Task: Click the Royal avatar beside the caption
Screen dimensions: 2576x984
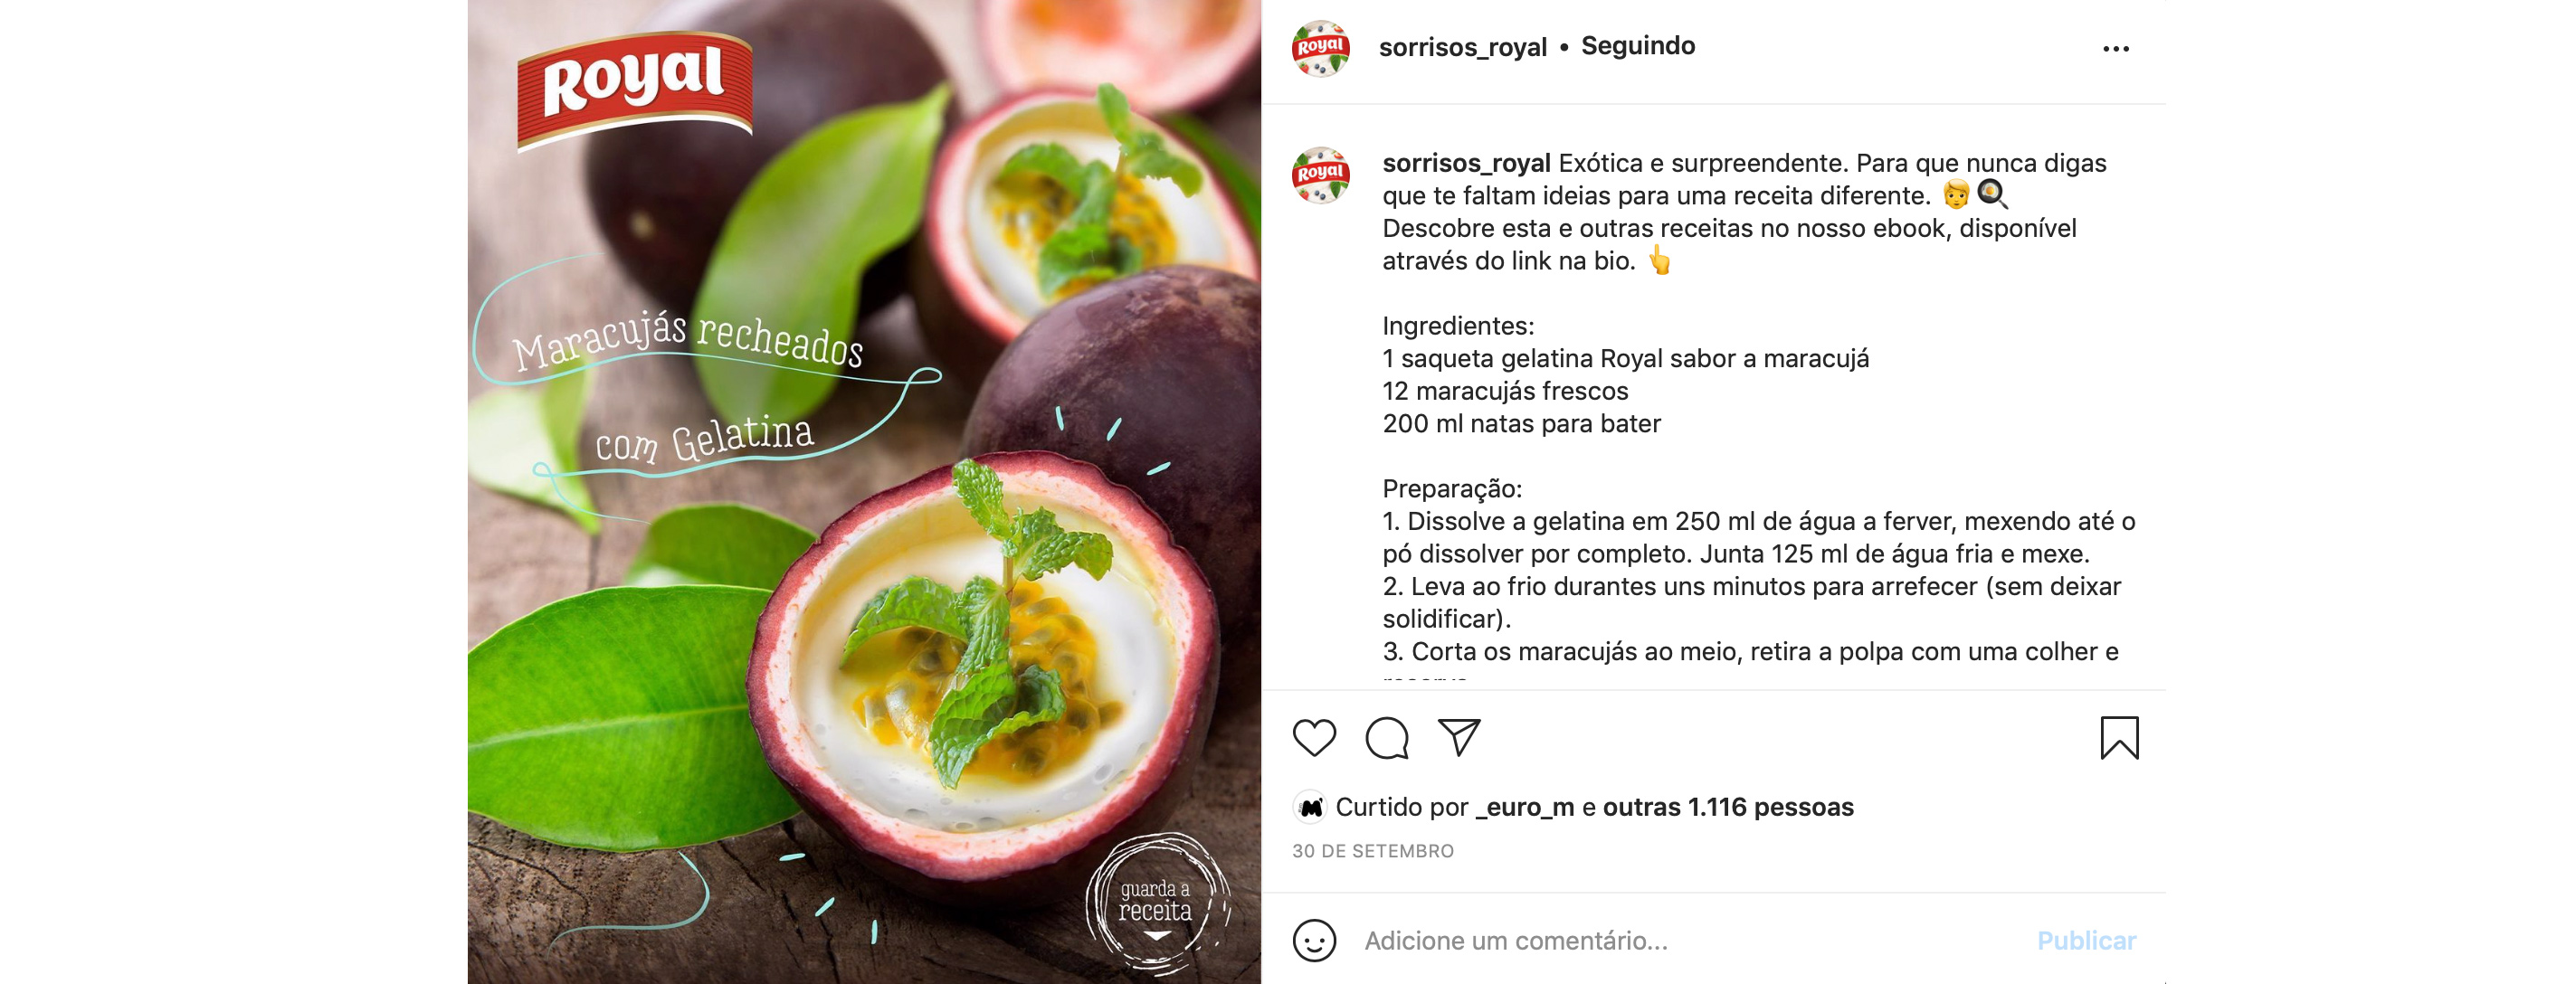Action: [1321, 176]
